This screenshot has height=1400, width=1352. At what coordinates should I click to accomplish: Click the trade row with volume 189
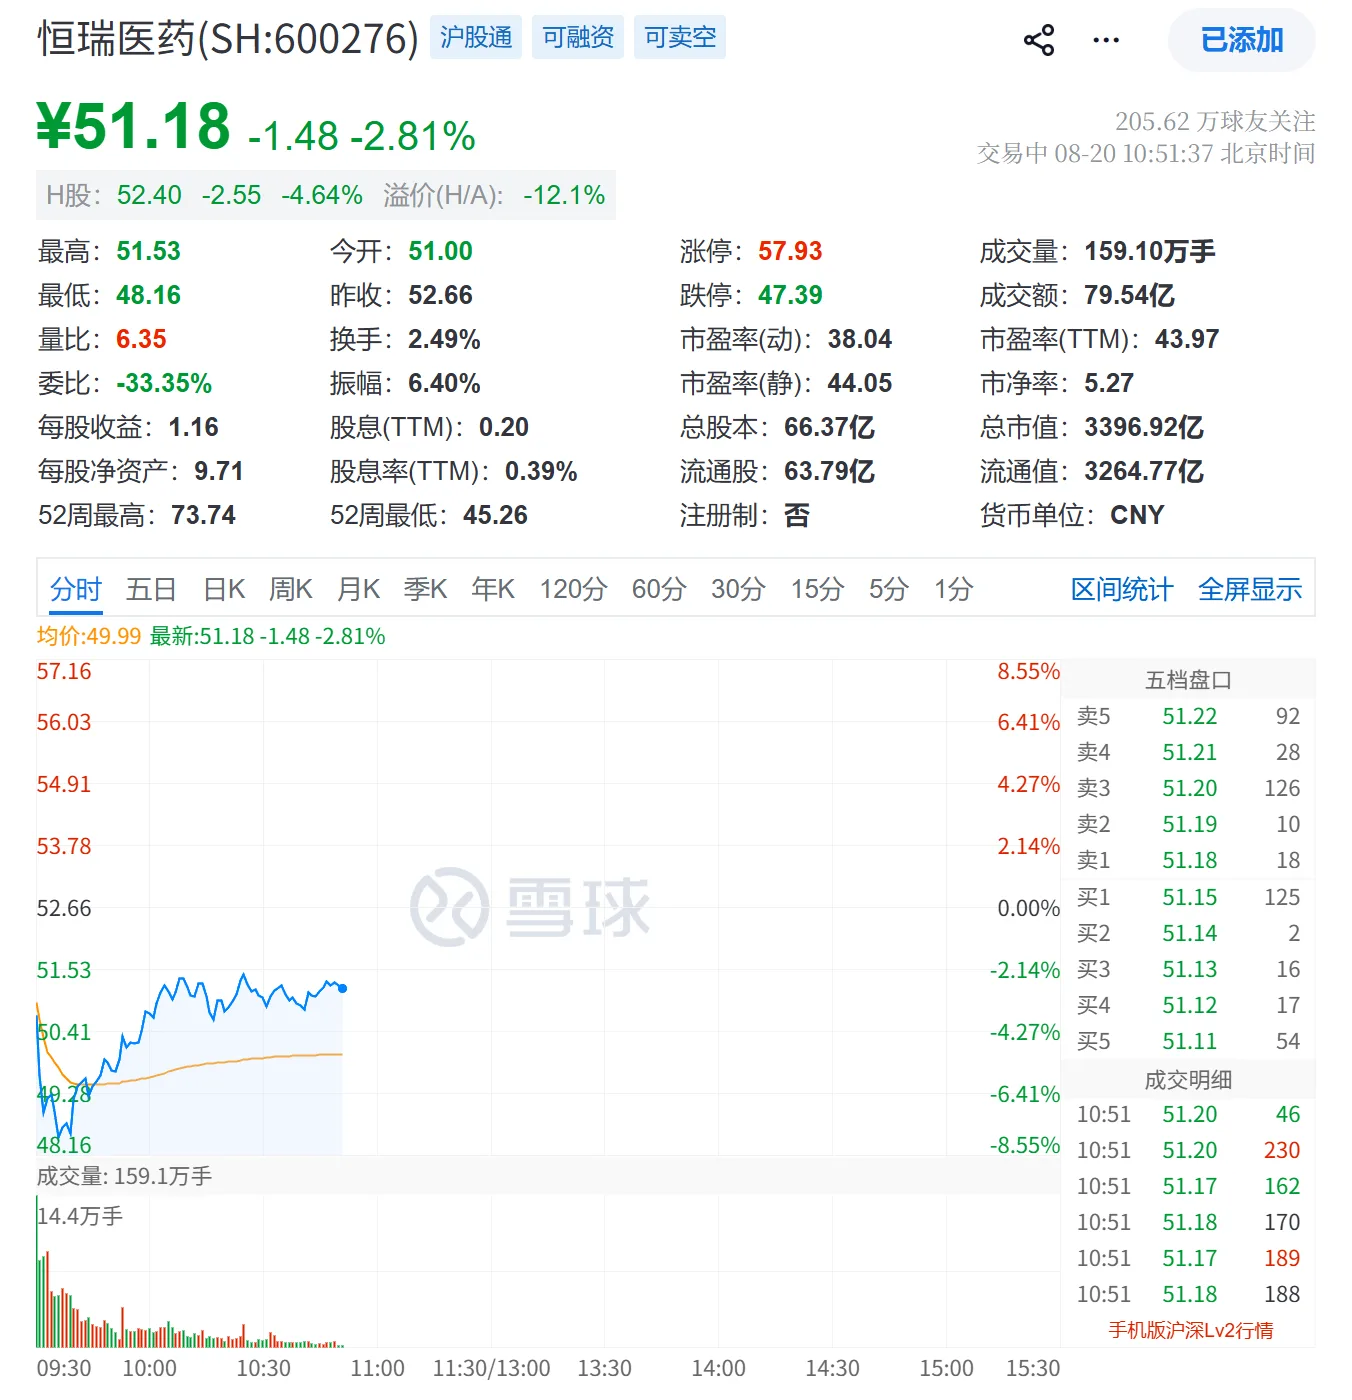point(1188,1258)
